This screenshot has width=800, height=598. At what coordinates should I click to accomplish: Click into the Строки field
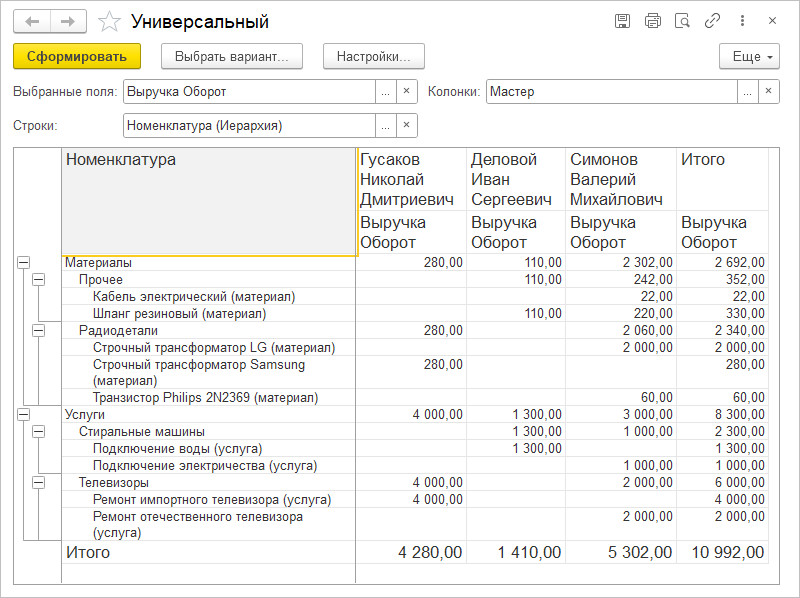249,126
